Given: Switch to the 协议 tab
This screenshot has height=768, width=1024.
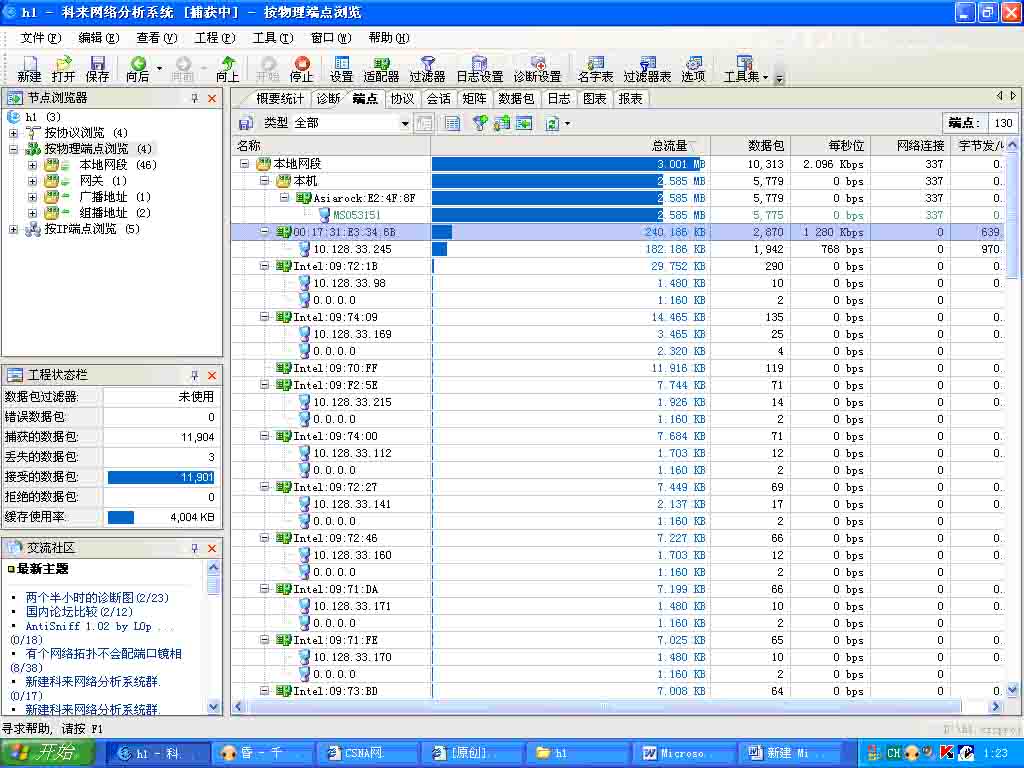Looking at the screenshot, I should point(402,99).
